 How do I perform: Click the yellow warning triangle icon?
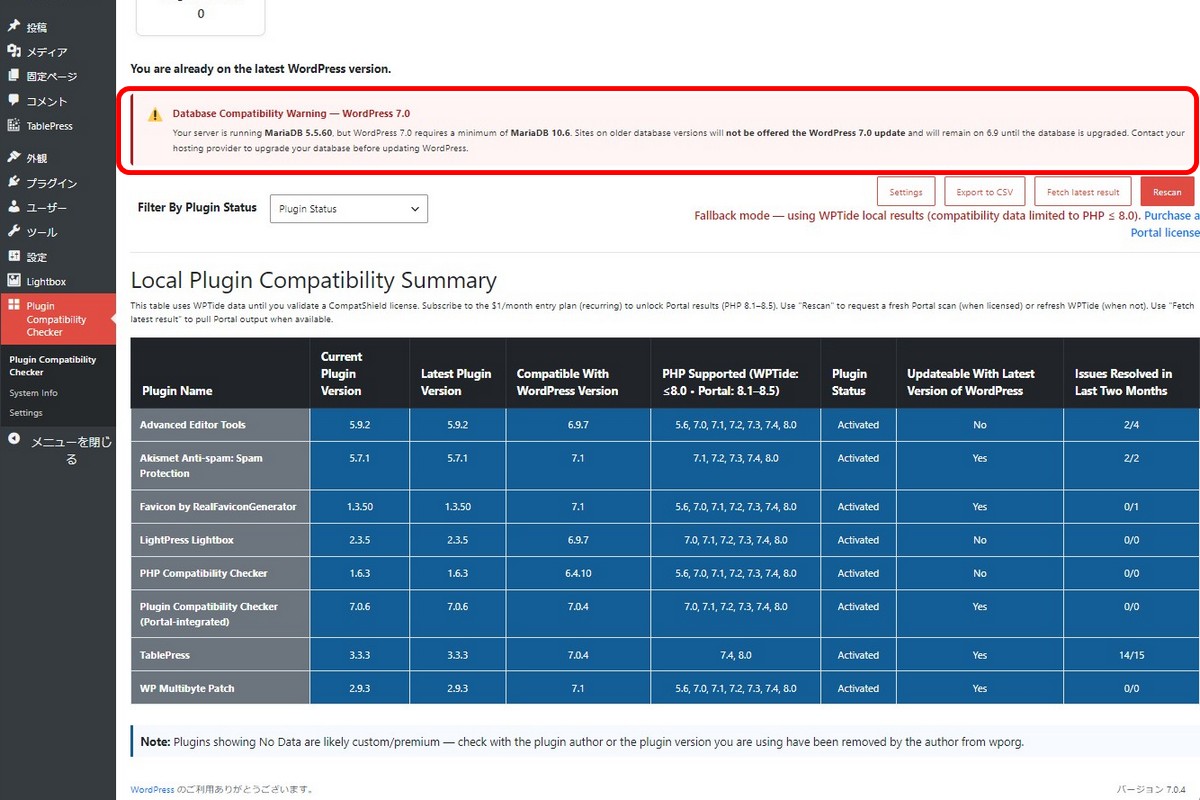point(155,115)
